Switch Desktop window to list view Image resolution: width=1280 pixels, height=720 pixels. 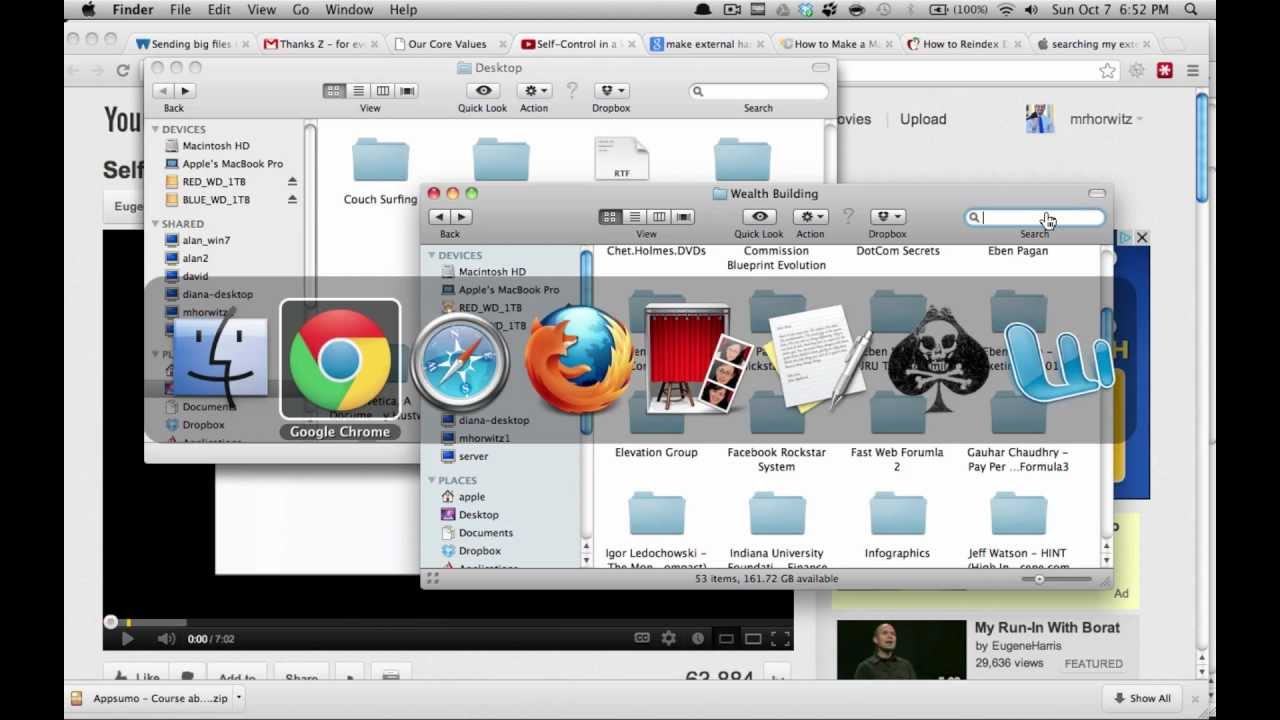click(358, 91)
